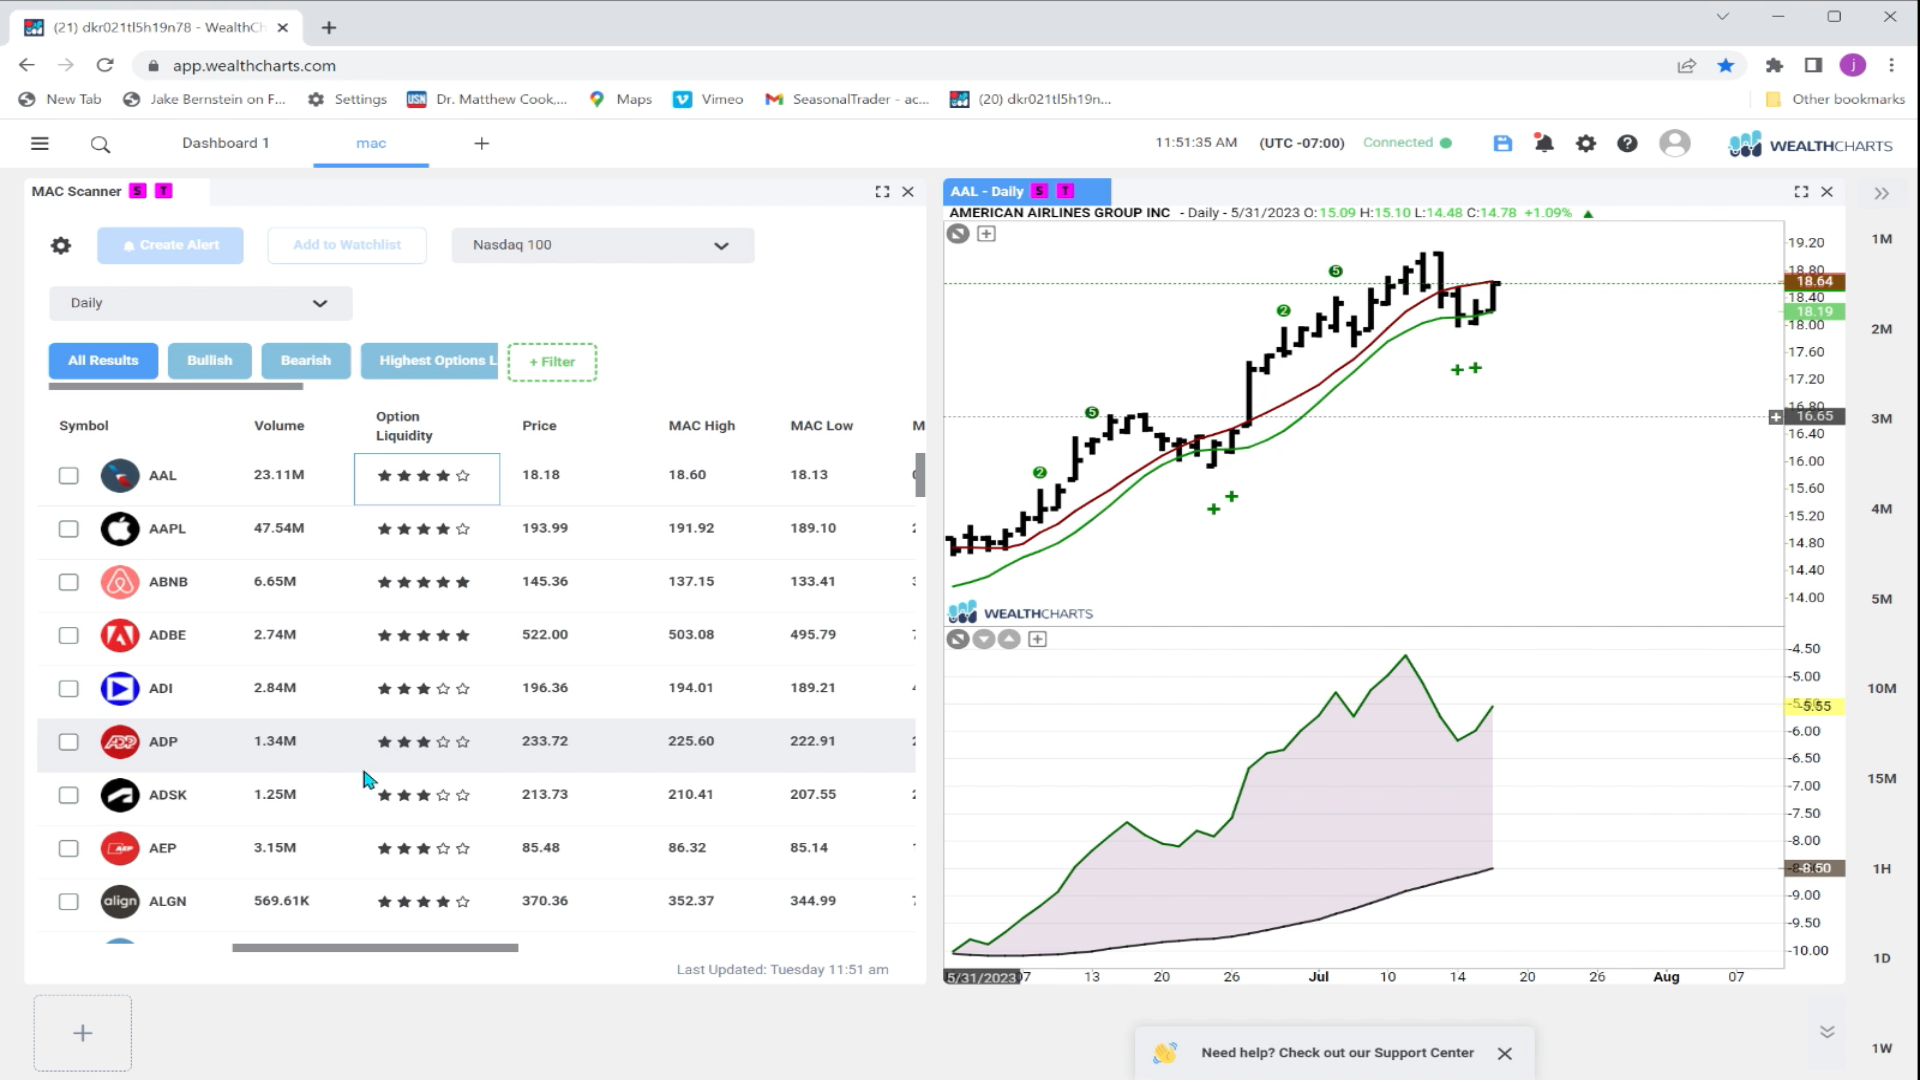
Task: Click the hide indicator icon on price chart
Action: point(958,234)
